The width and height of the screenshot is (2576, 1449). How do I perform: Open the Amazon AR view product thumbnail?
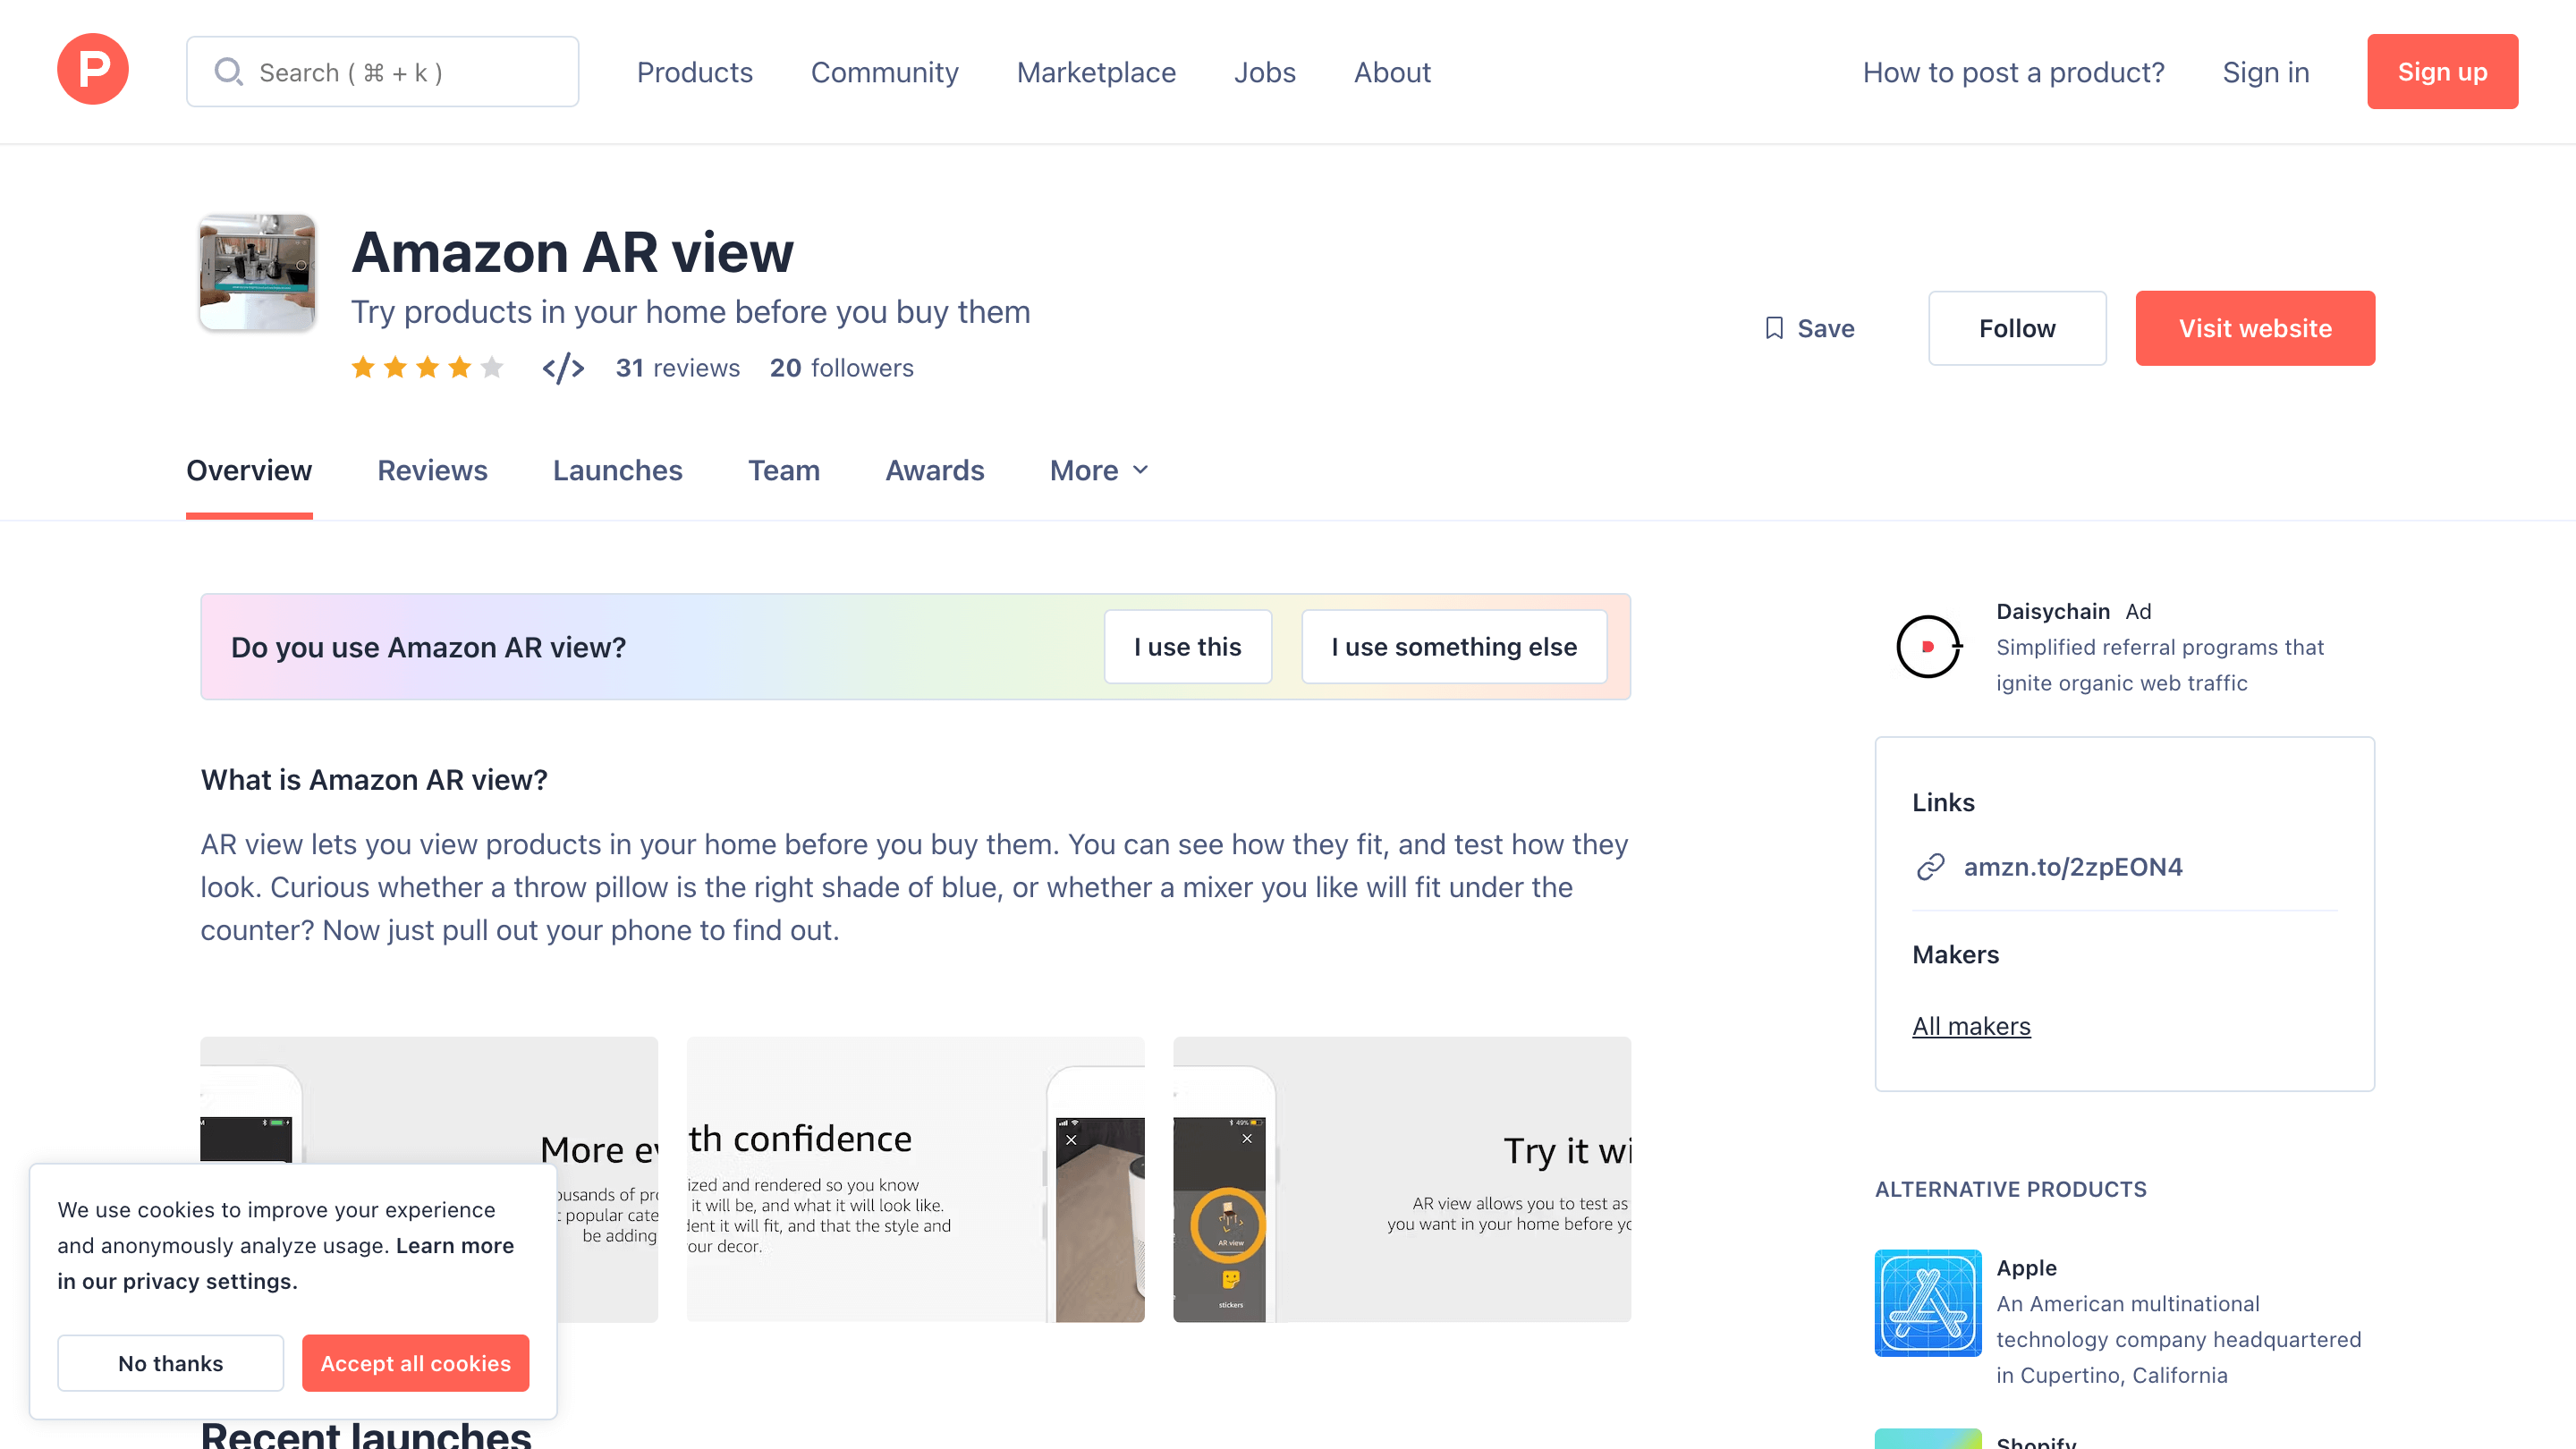point(256,272)
